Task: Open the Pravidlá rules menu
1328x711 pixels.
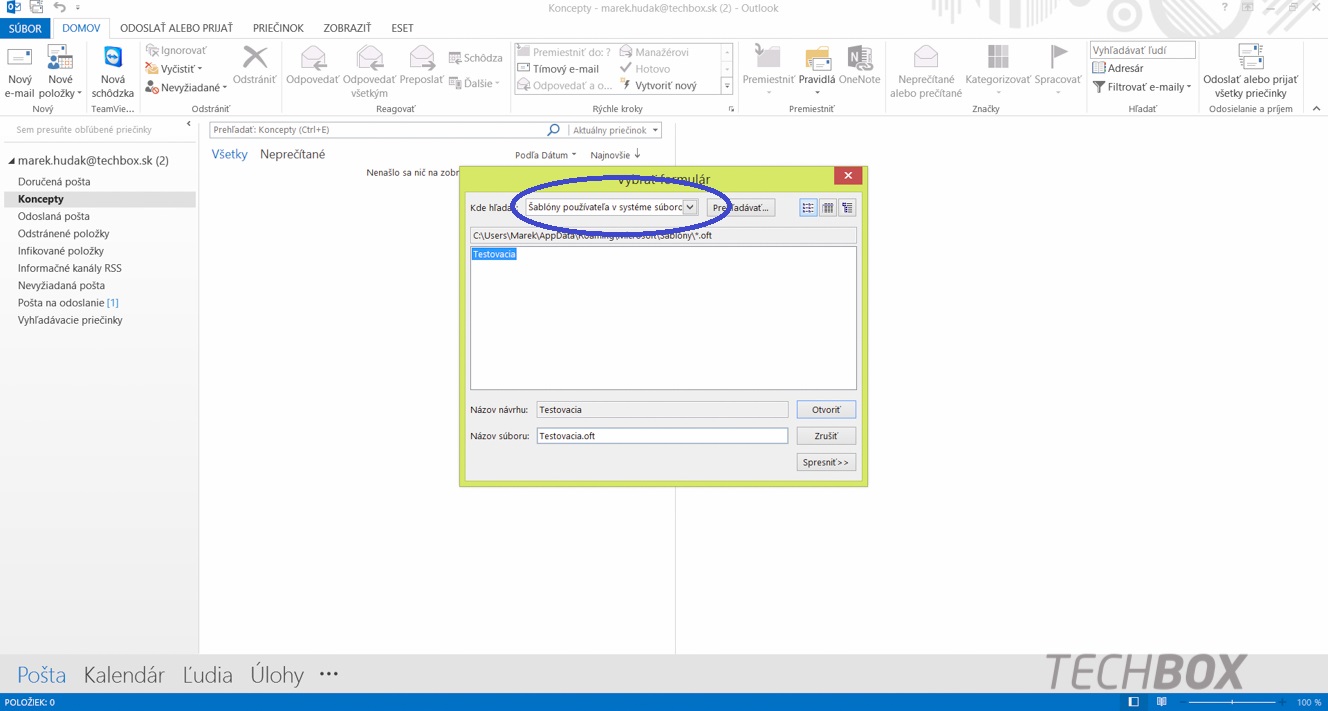Action: coord(817,72)
